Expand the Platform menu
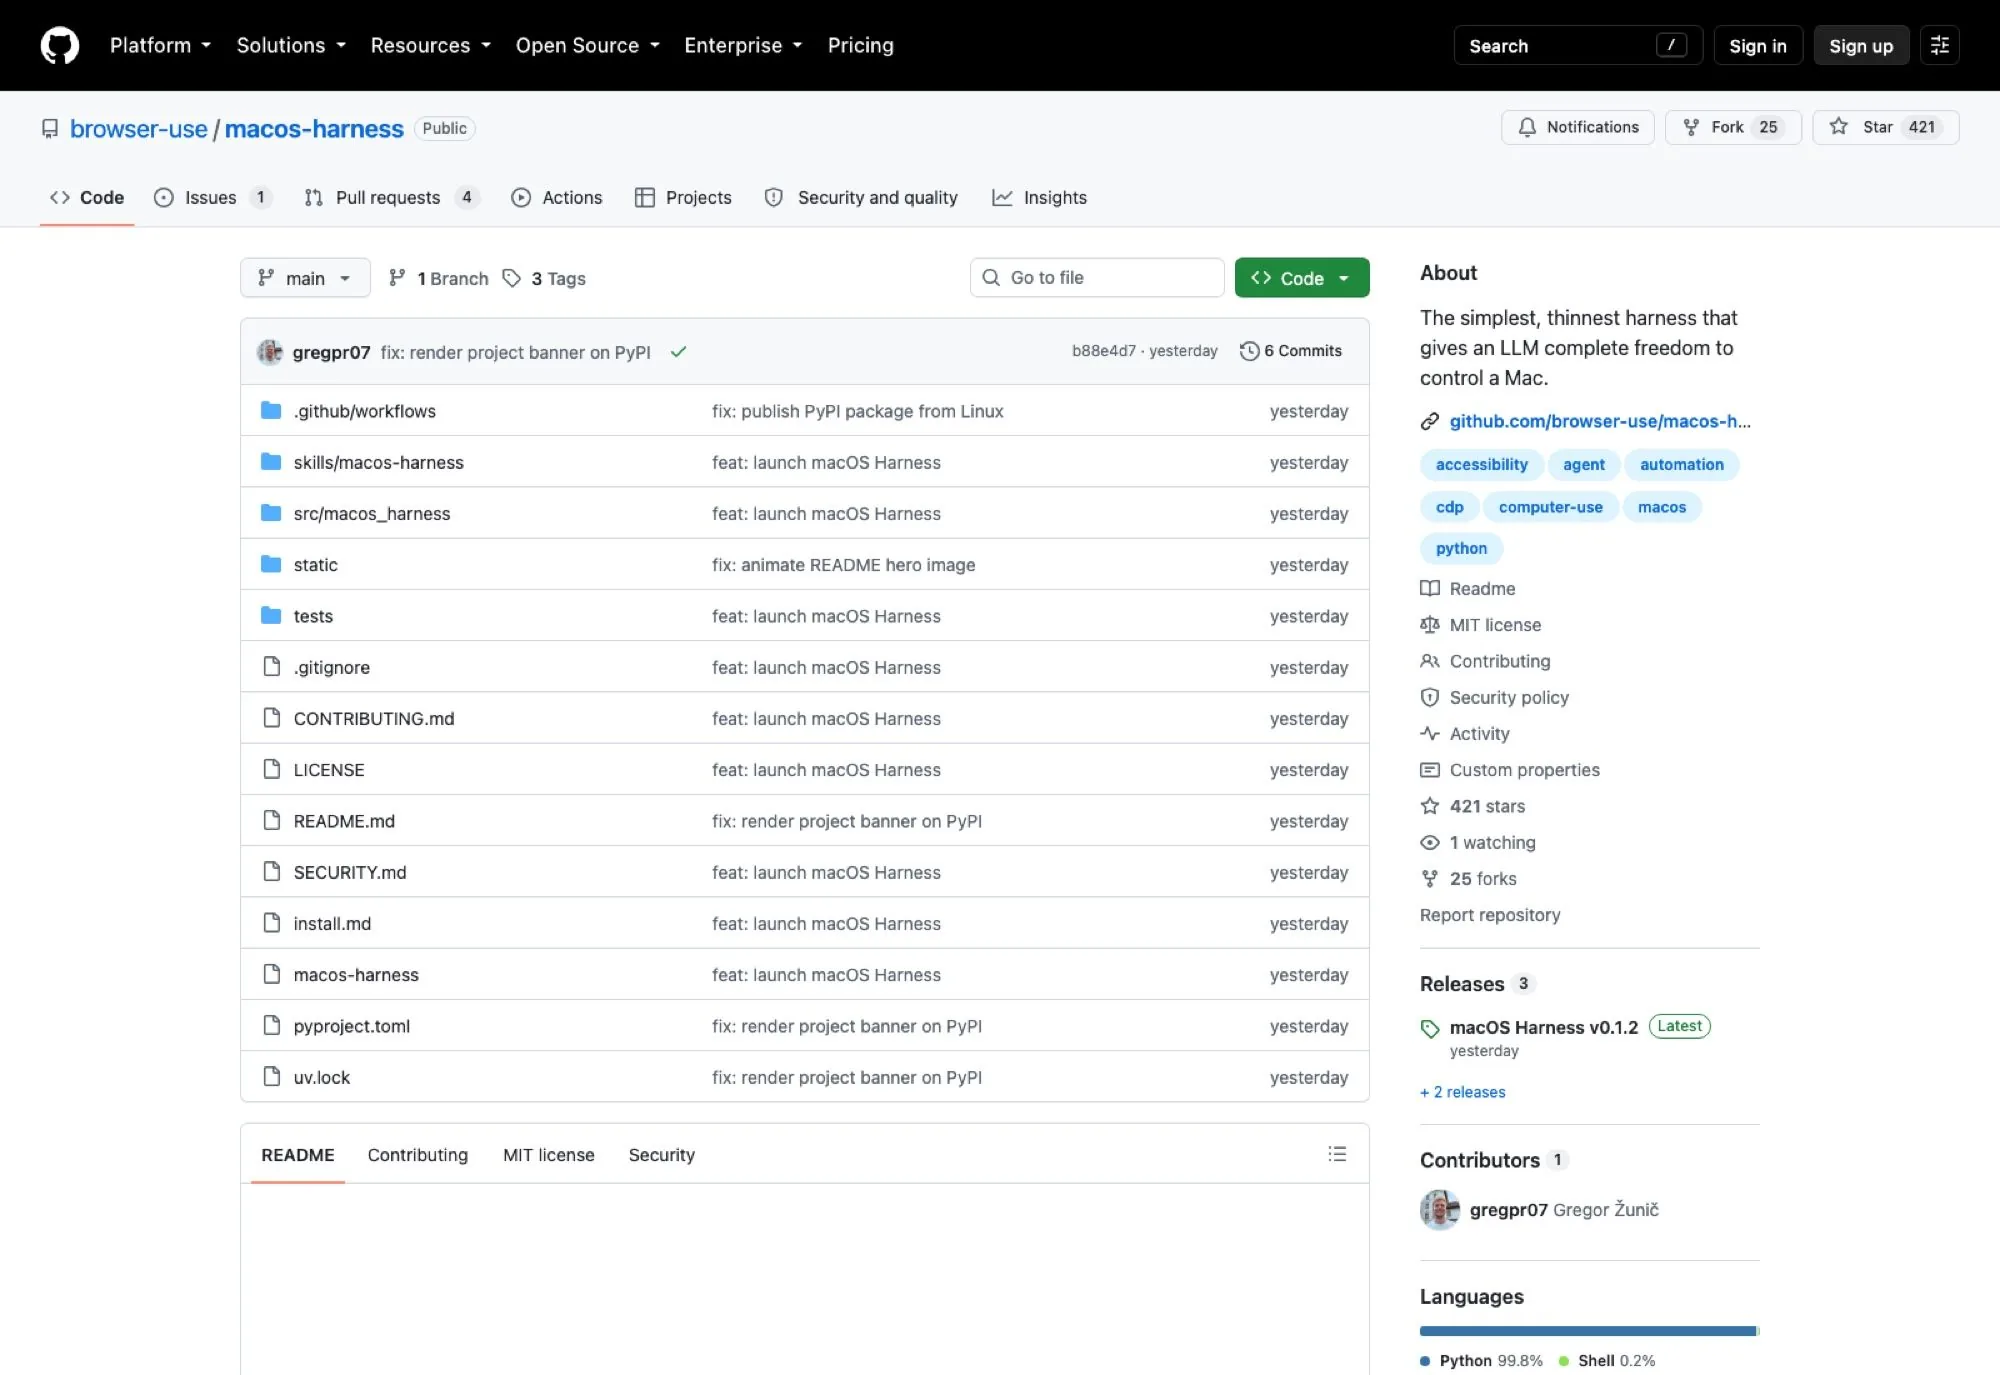Viewport: 2000px width, 1375px height. click(x=160, y=45)
